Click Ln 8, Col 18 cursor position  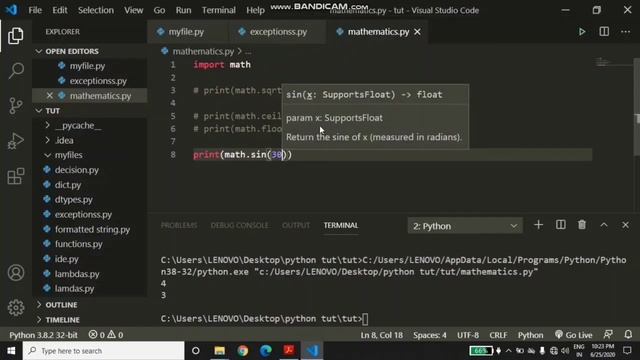382,335
